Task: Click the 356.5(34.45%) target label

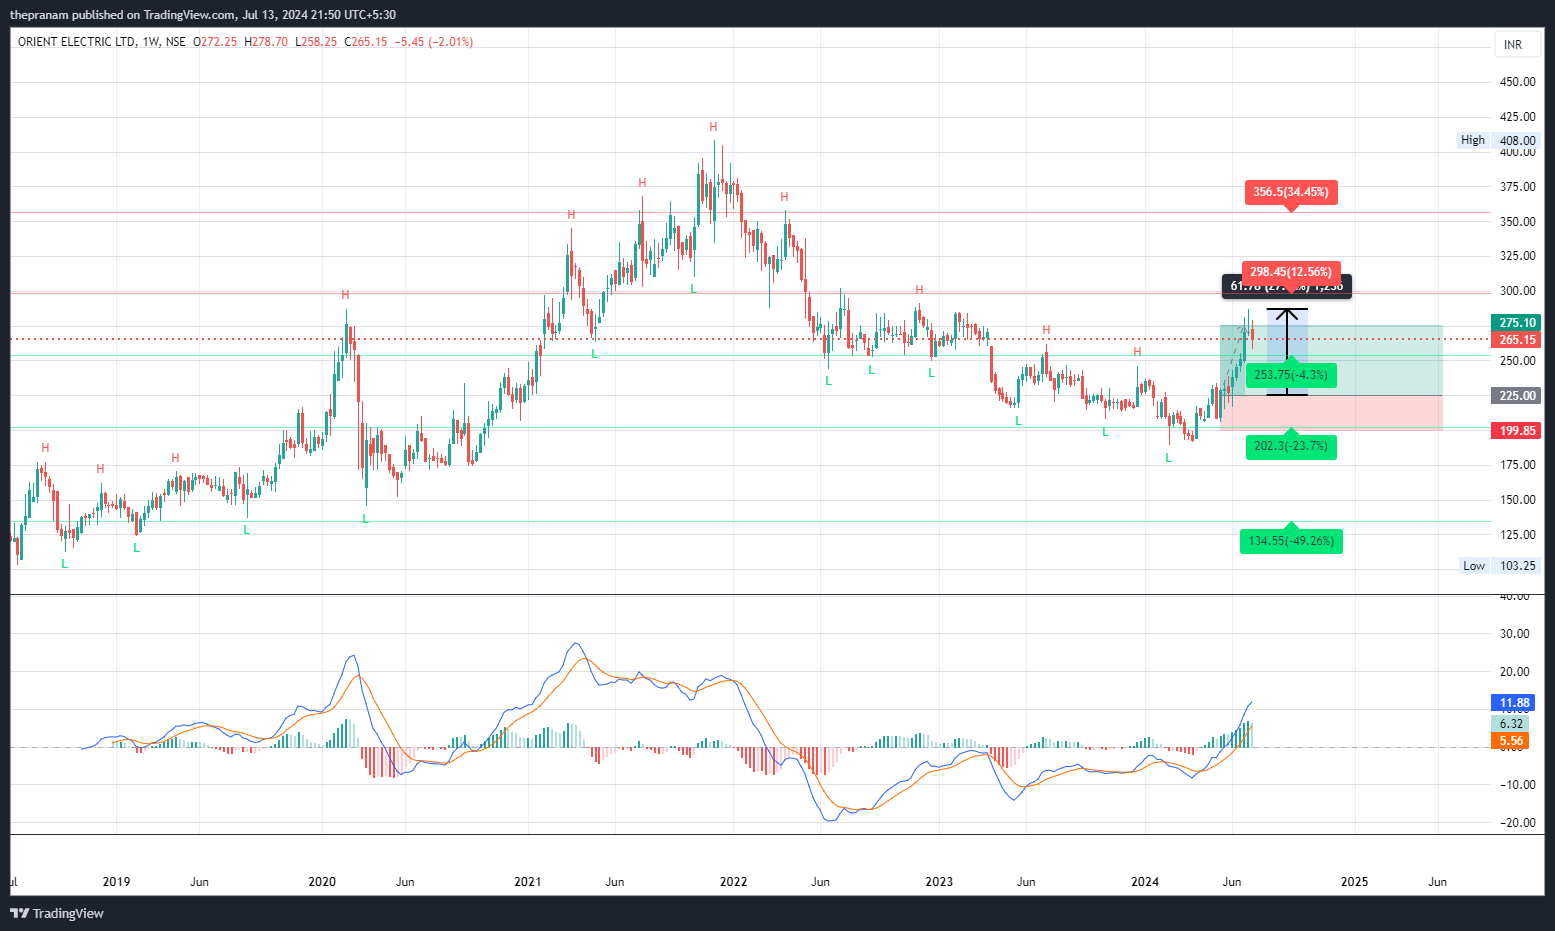Action: pos(1291,192)
